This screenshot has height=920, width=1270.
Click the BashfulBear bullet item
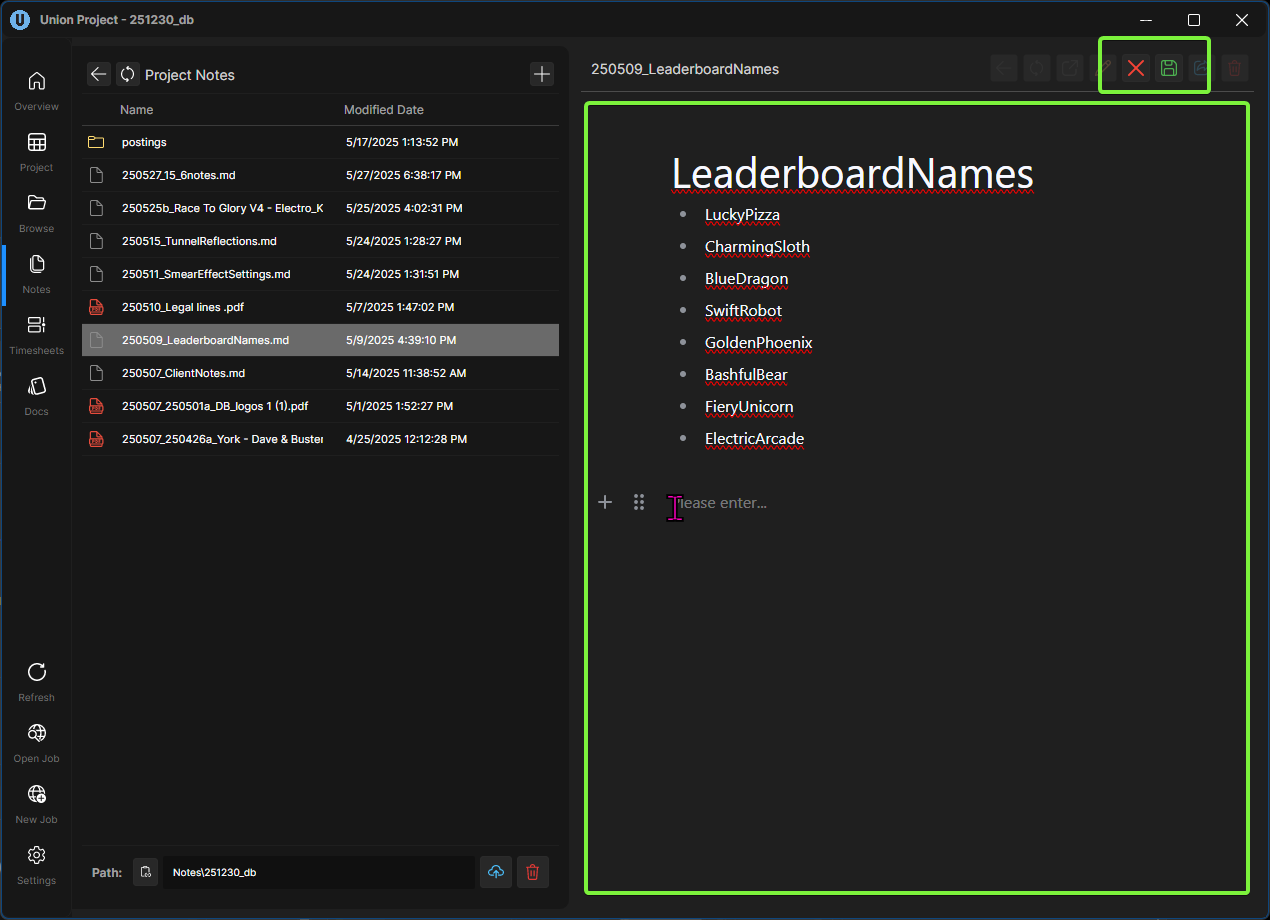(746, 375)
